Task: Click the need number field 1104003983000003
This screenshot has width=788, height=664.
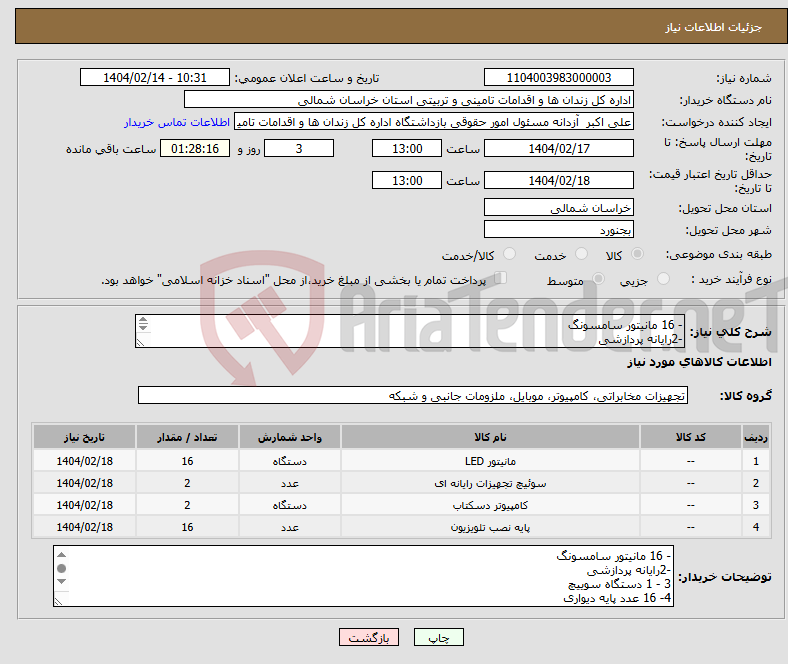Action: 559,77
